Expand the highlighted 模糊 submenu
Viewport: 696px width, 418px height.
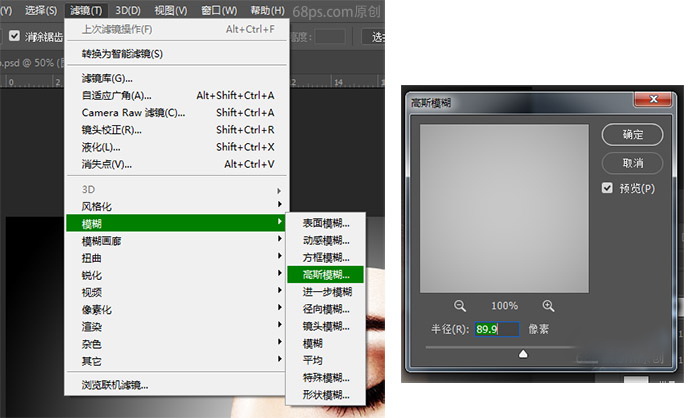[176, 223]
